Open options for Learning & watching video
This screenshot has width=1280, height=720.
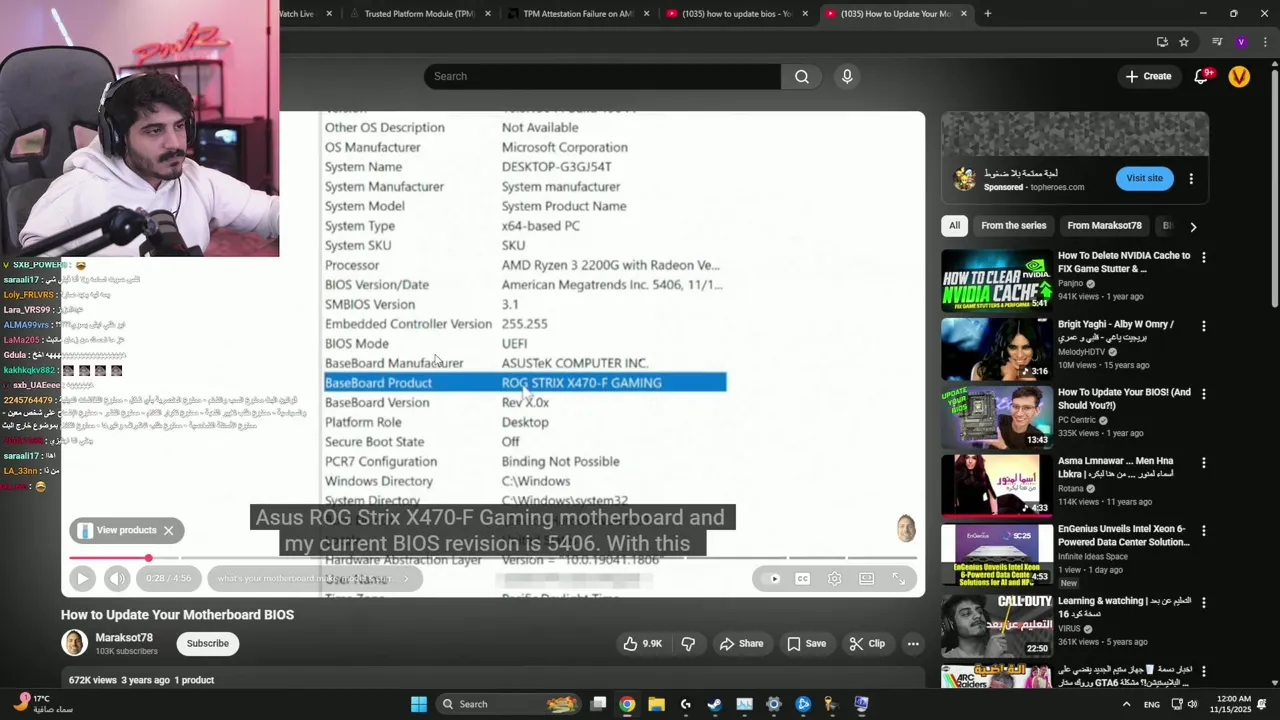point(1203,602)
